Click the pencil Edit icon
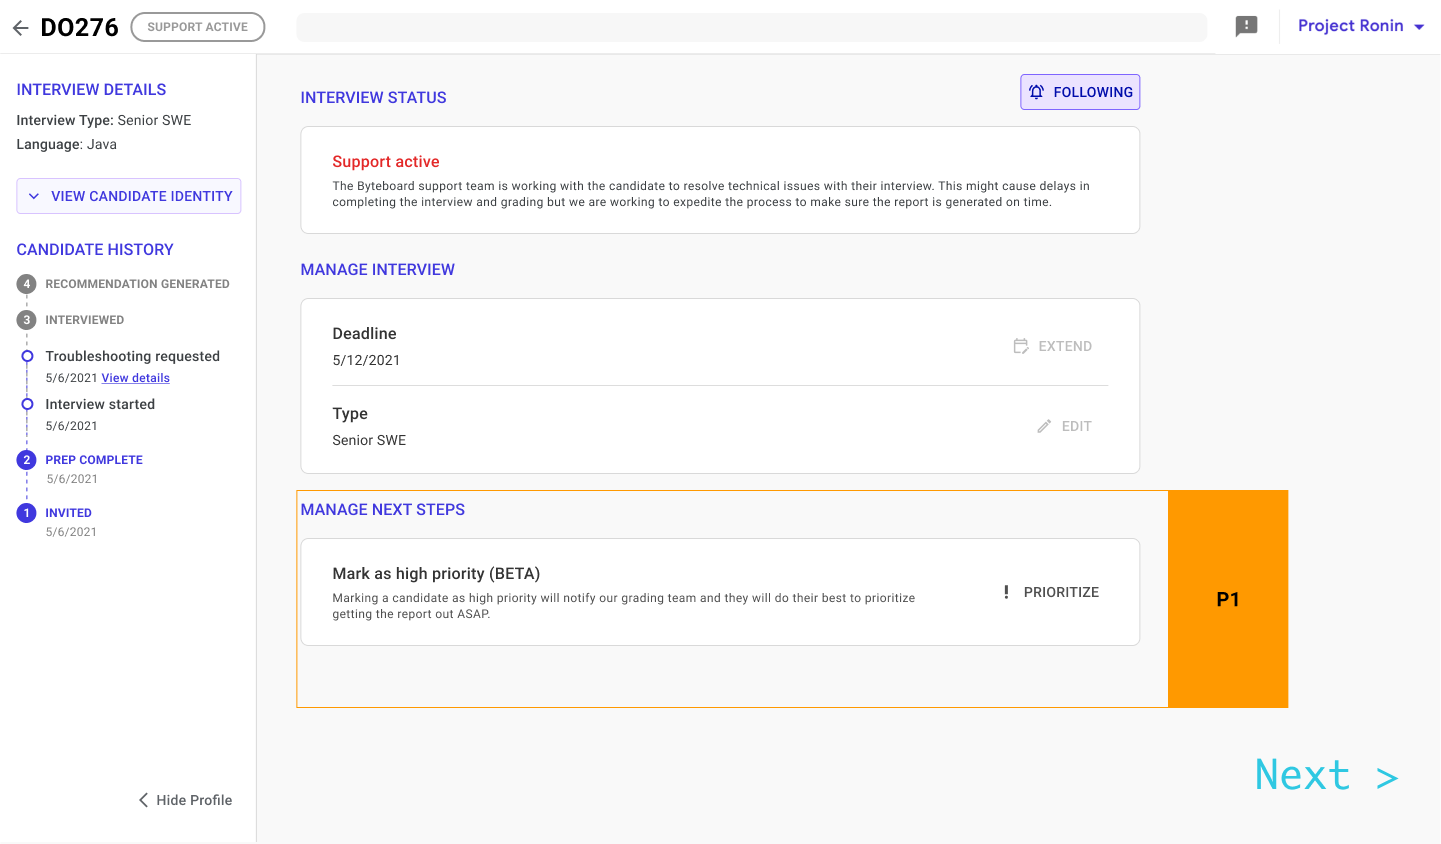The width and height of the screenshot is (1441, 844). tap(1044, 426)
